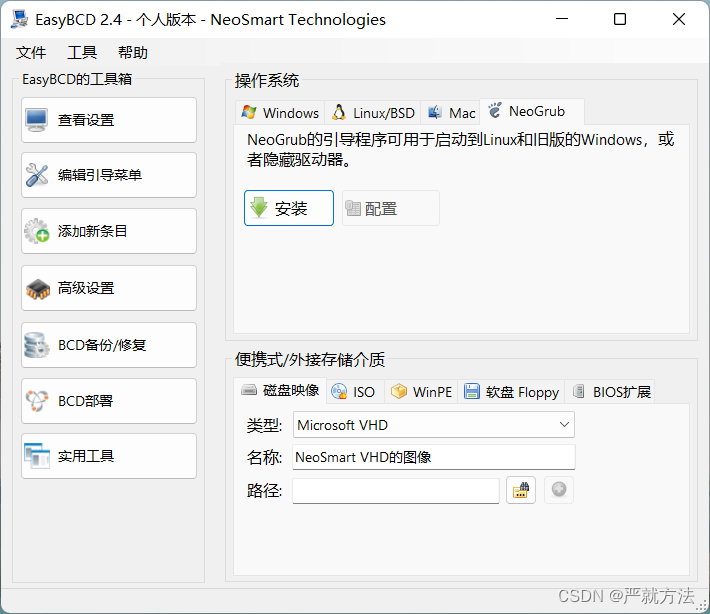Open the 帮助 menu
This screenshot has width=710, height=614.
click(133, 53)
